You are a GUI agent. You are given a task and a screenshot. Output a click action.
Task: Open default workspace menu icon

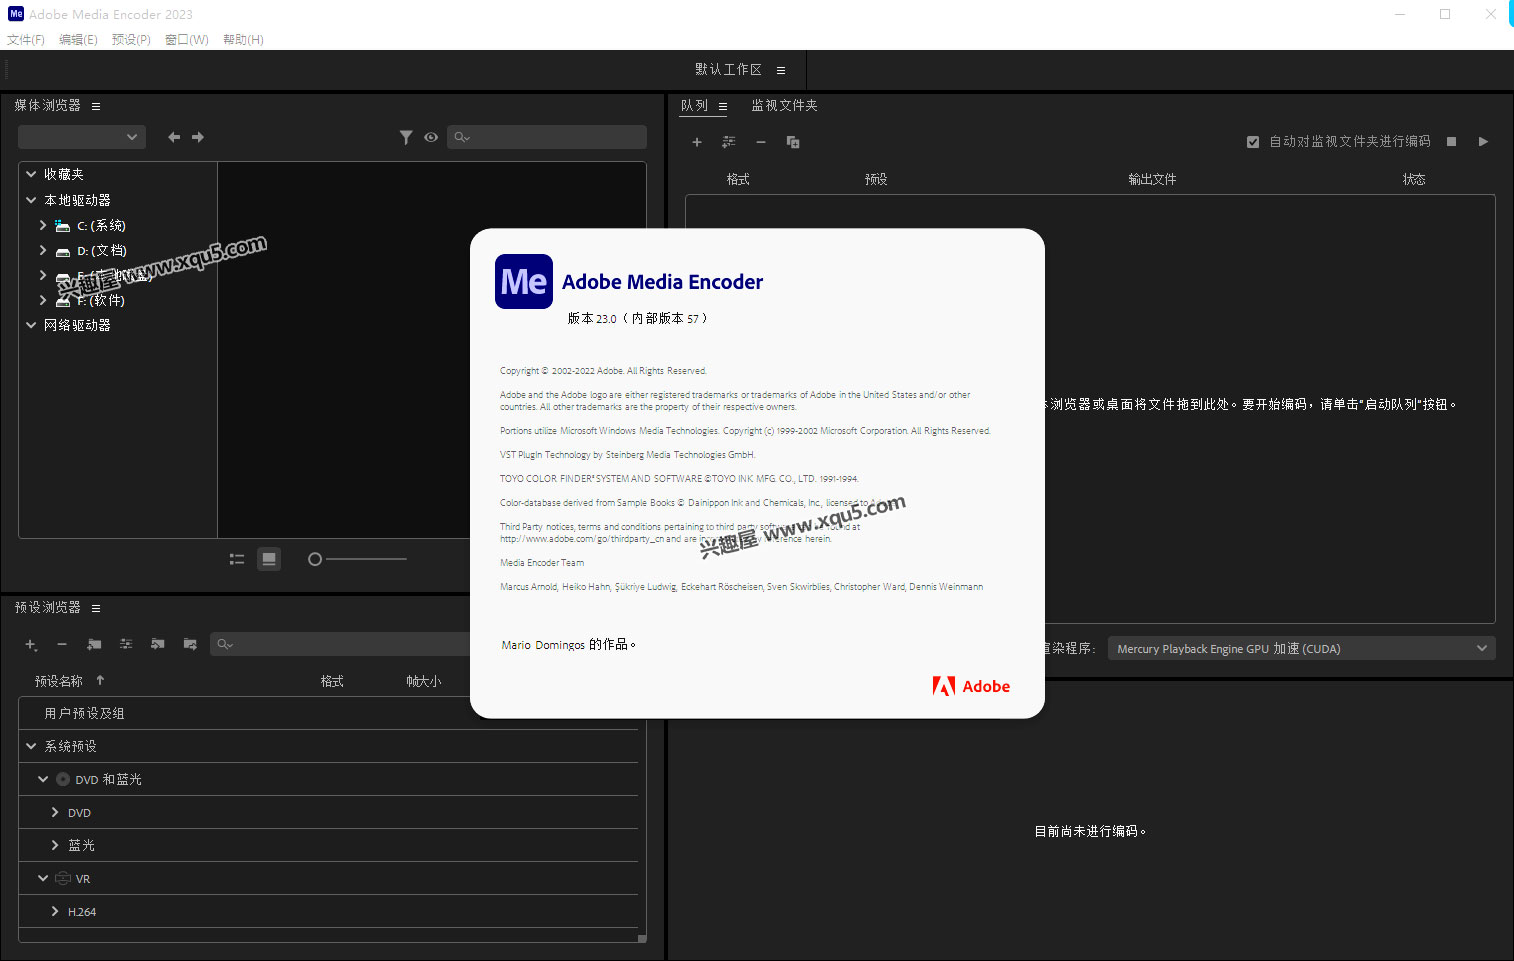[781, 70]
